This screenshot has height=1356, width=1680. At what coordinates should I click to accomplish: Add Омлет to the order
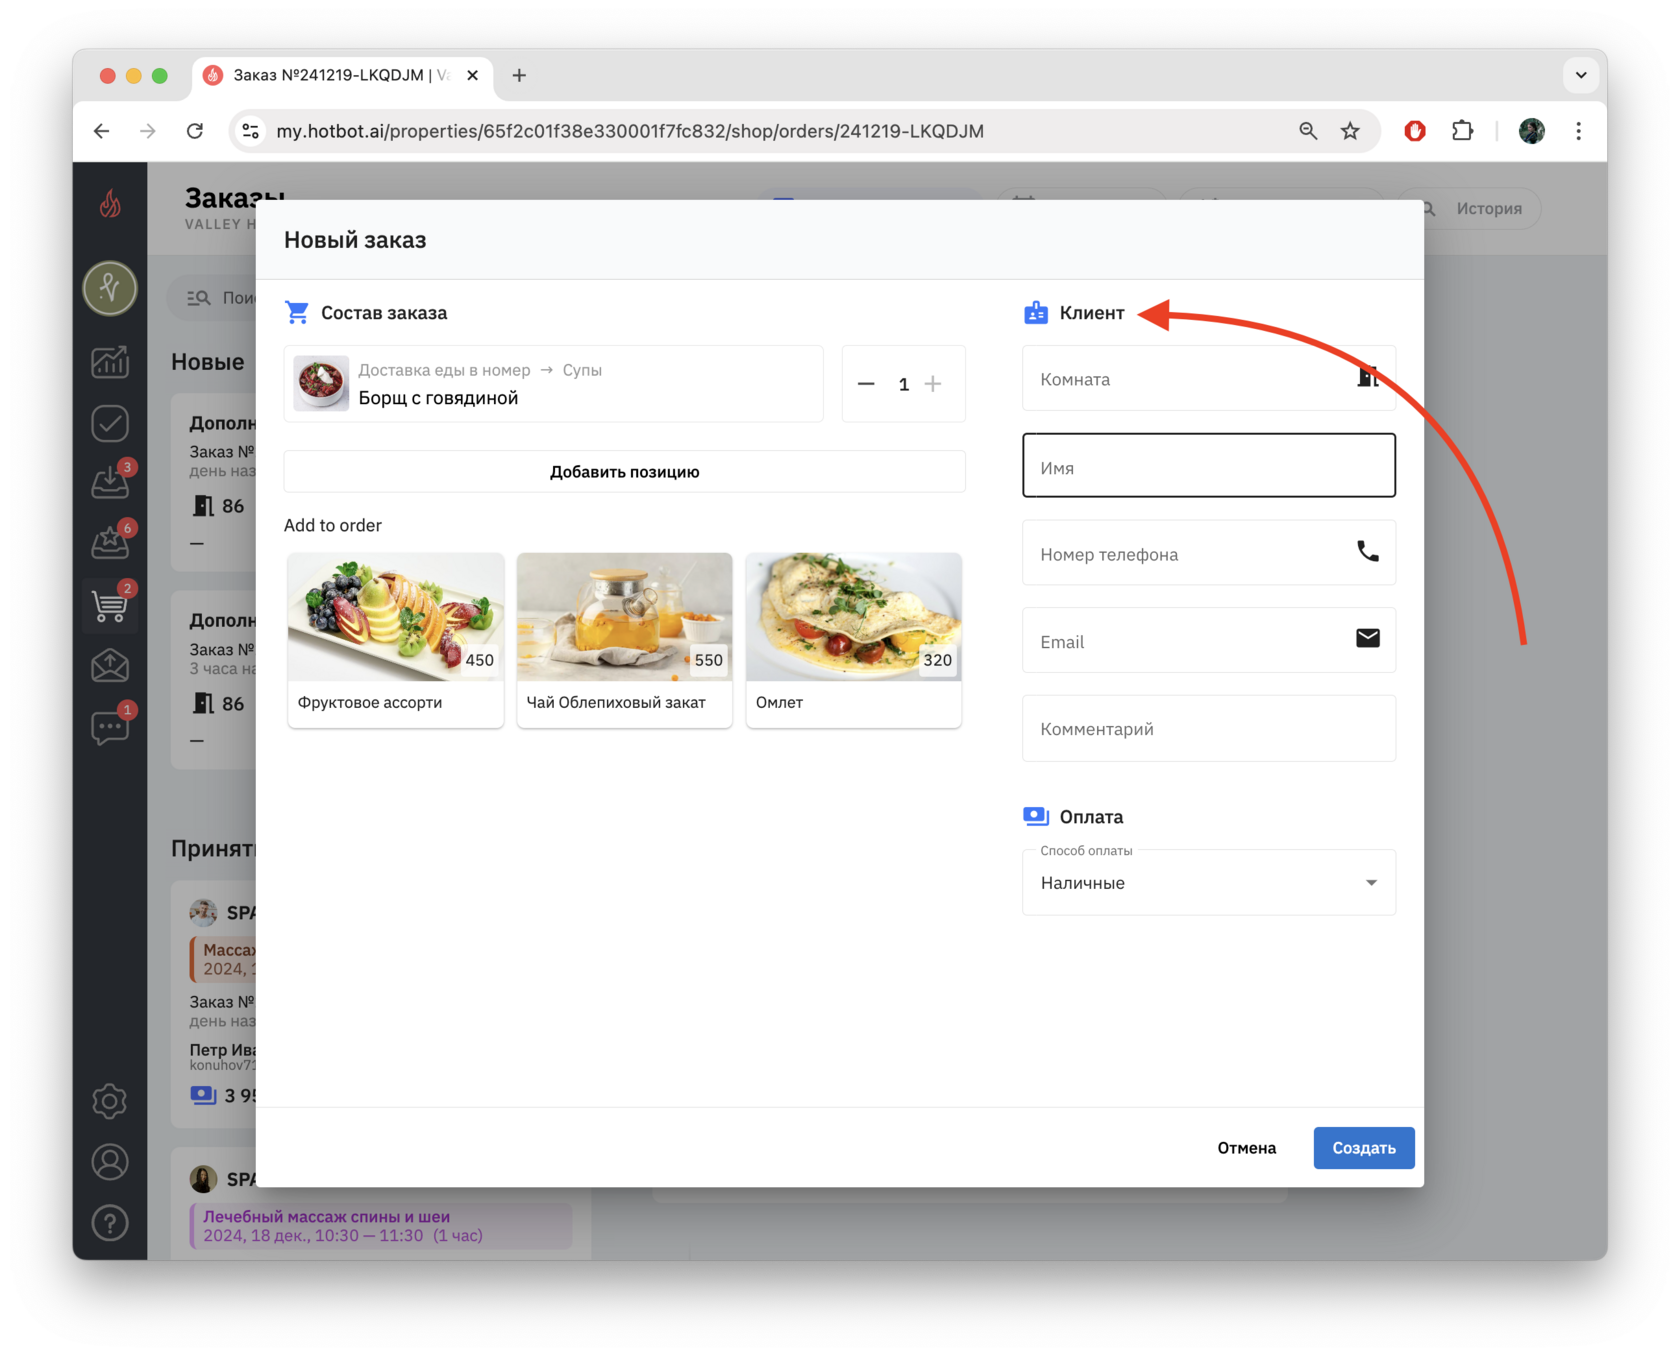click(x=854, y=640)
